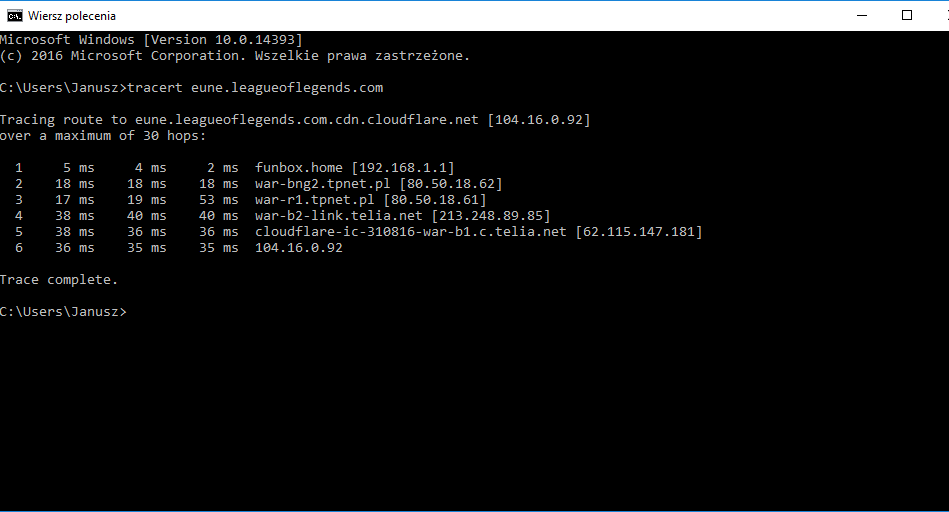Click the last C:\Users\Janusz> prompt line

63,312
